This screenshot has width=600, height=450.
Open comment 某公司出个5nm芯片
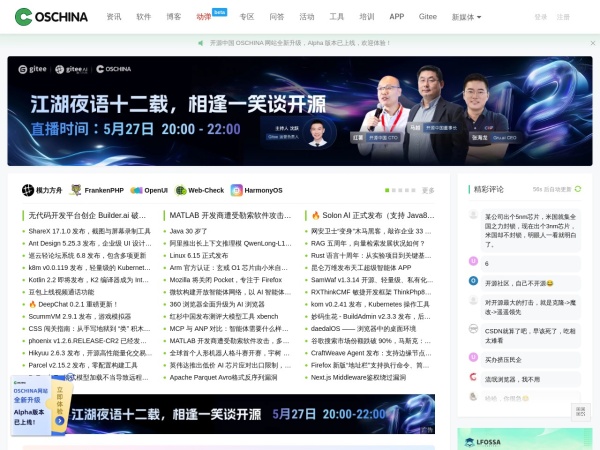[x=530, y=230]
